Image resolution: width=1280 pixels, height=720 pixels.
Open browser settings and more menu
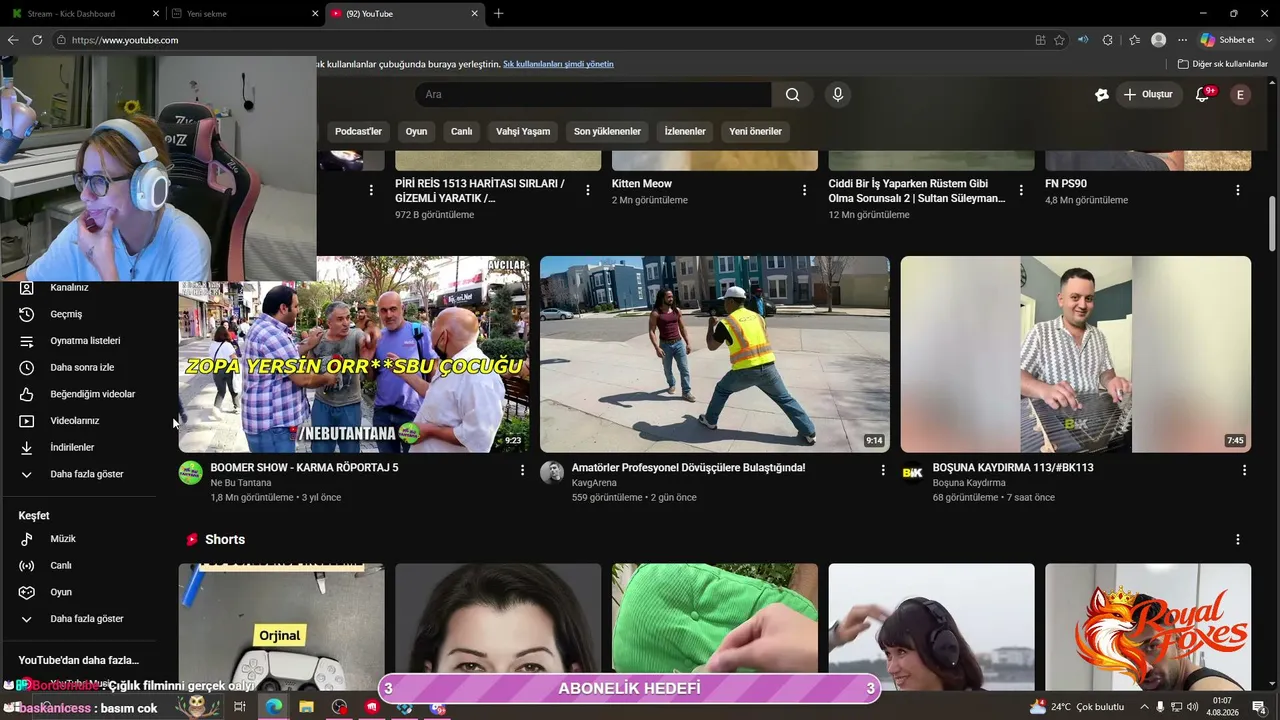[1183, 40]
